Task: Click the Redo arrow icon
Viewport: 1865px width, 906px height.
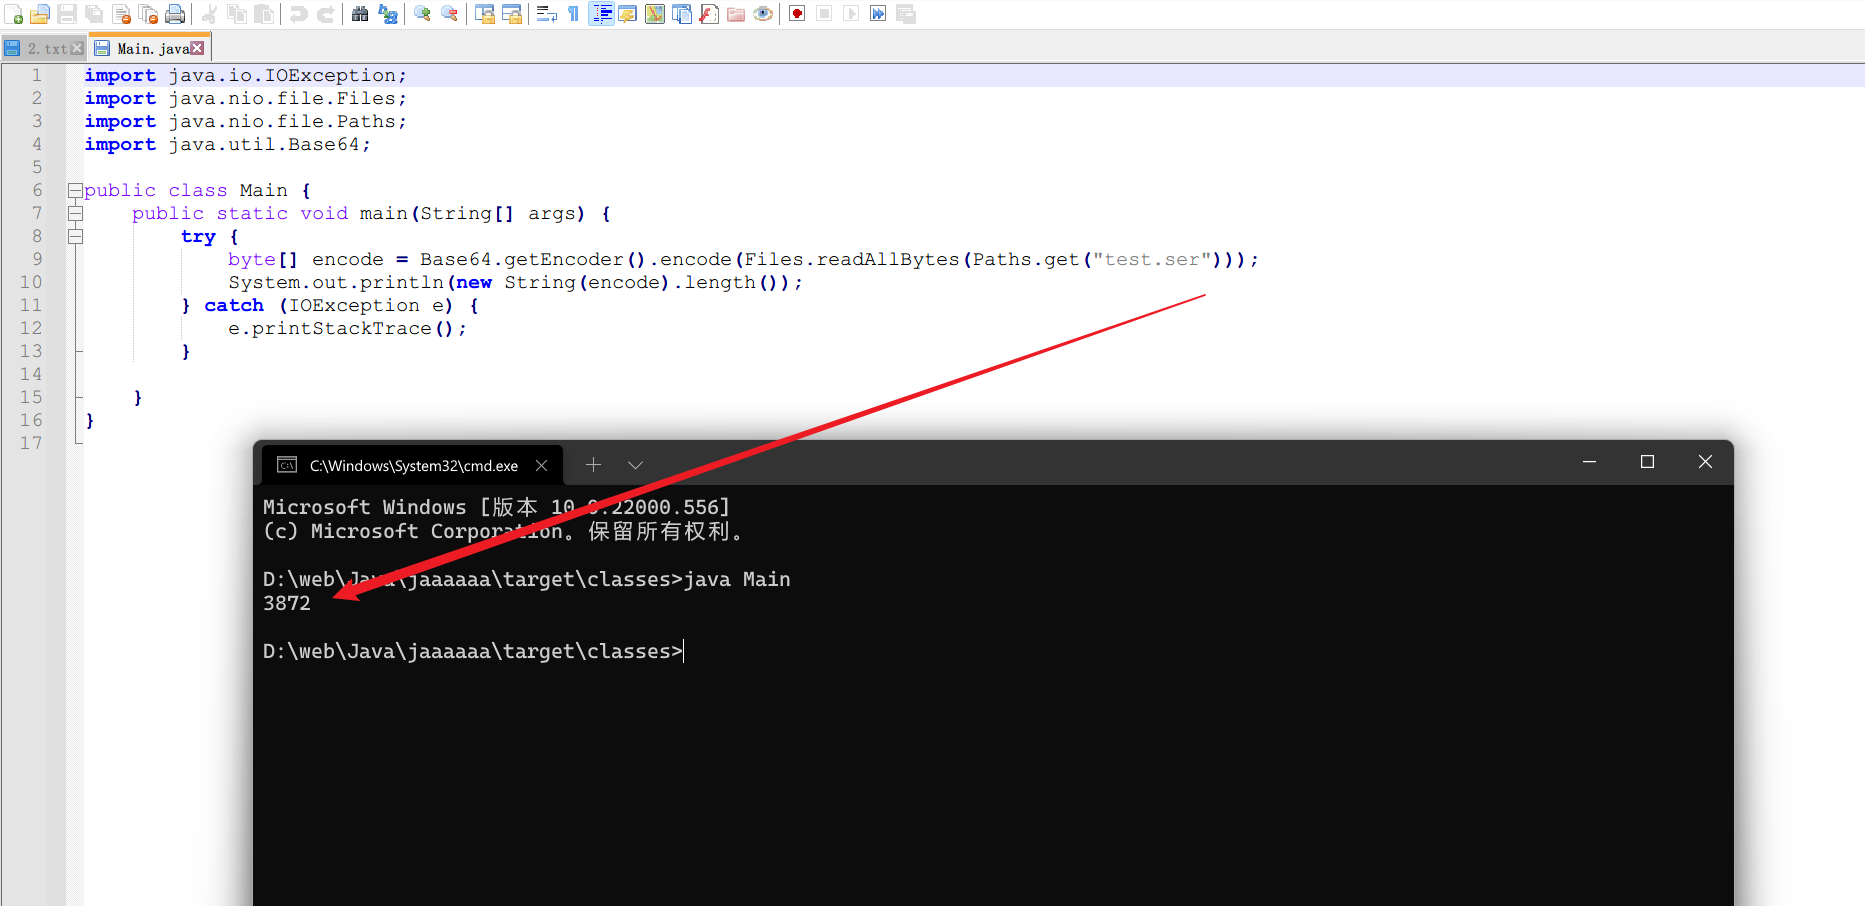Action: (326, 14)
